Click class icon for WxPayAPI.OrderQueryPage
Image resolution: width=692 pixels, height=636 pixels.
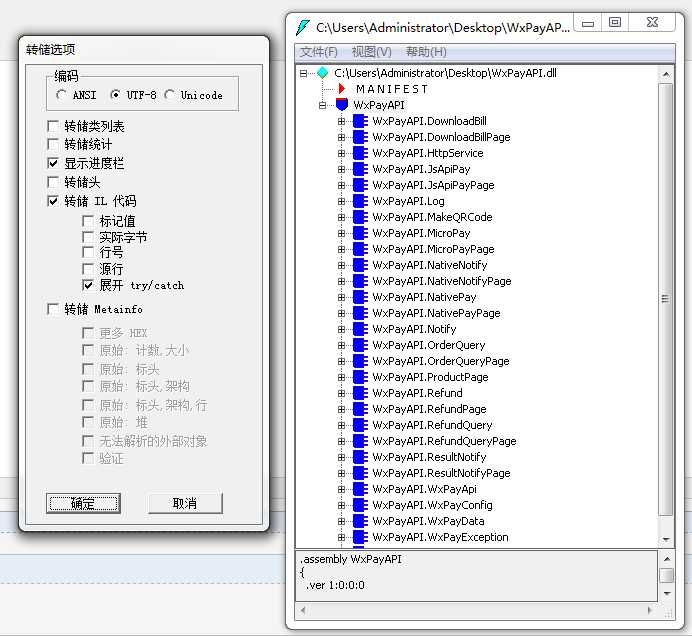360,361
